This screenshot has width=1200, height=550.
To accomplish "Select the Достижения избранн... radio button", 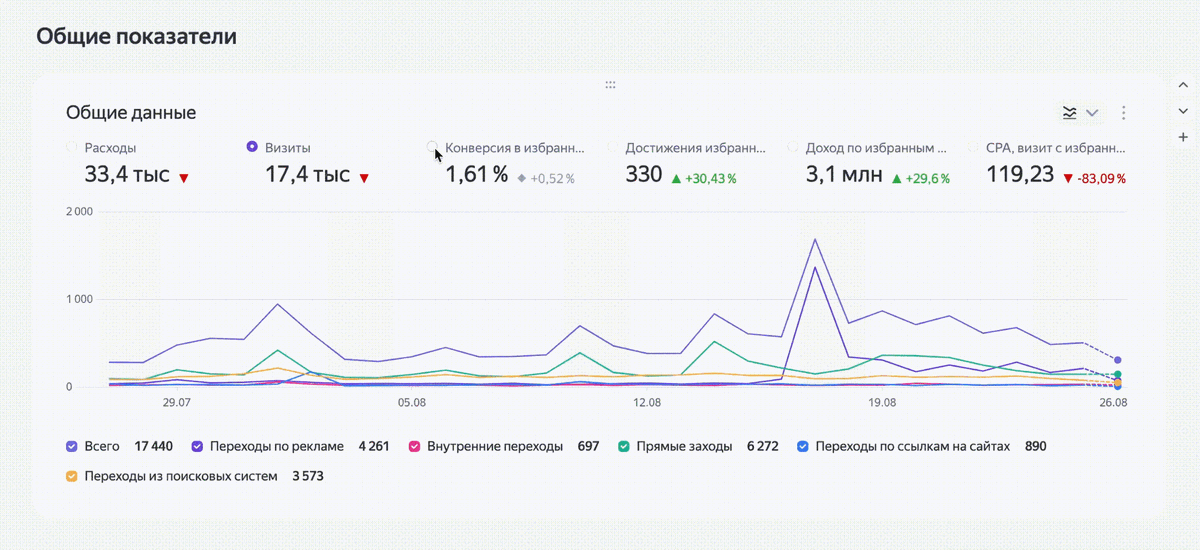I will coord(613,147).
